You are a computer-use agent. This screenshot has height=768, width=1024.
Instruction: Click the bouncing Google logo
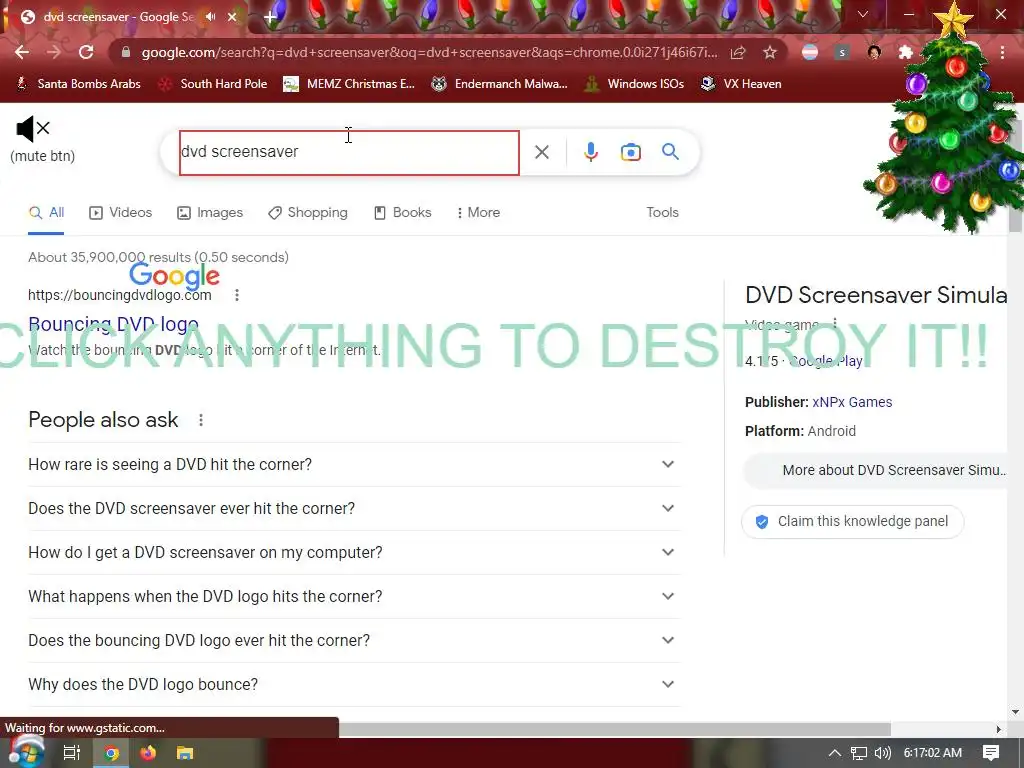coord(174,276)
